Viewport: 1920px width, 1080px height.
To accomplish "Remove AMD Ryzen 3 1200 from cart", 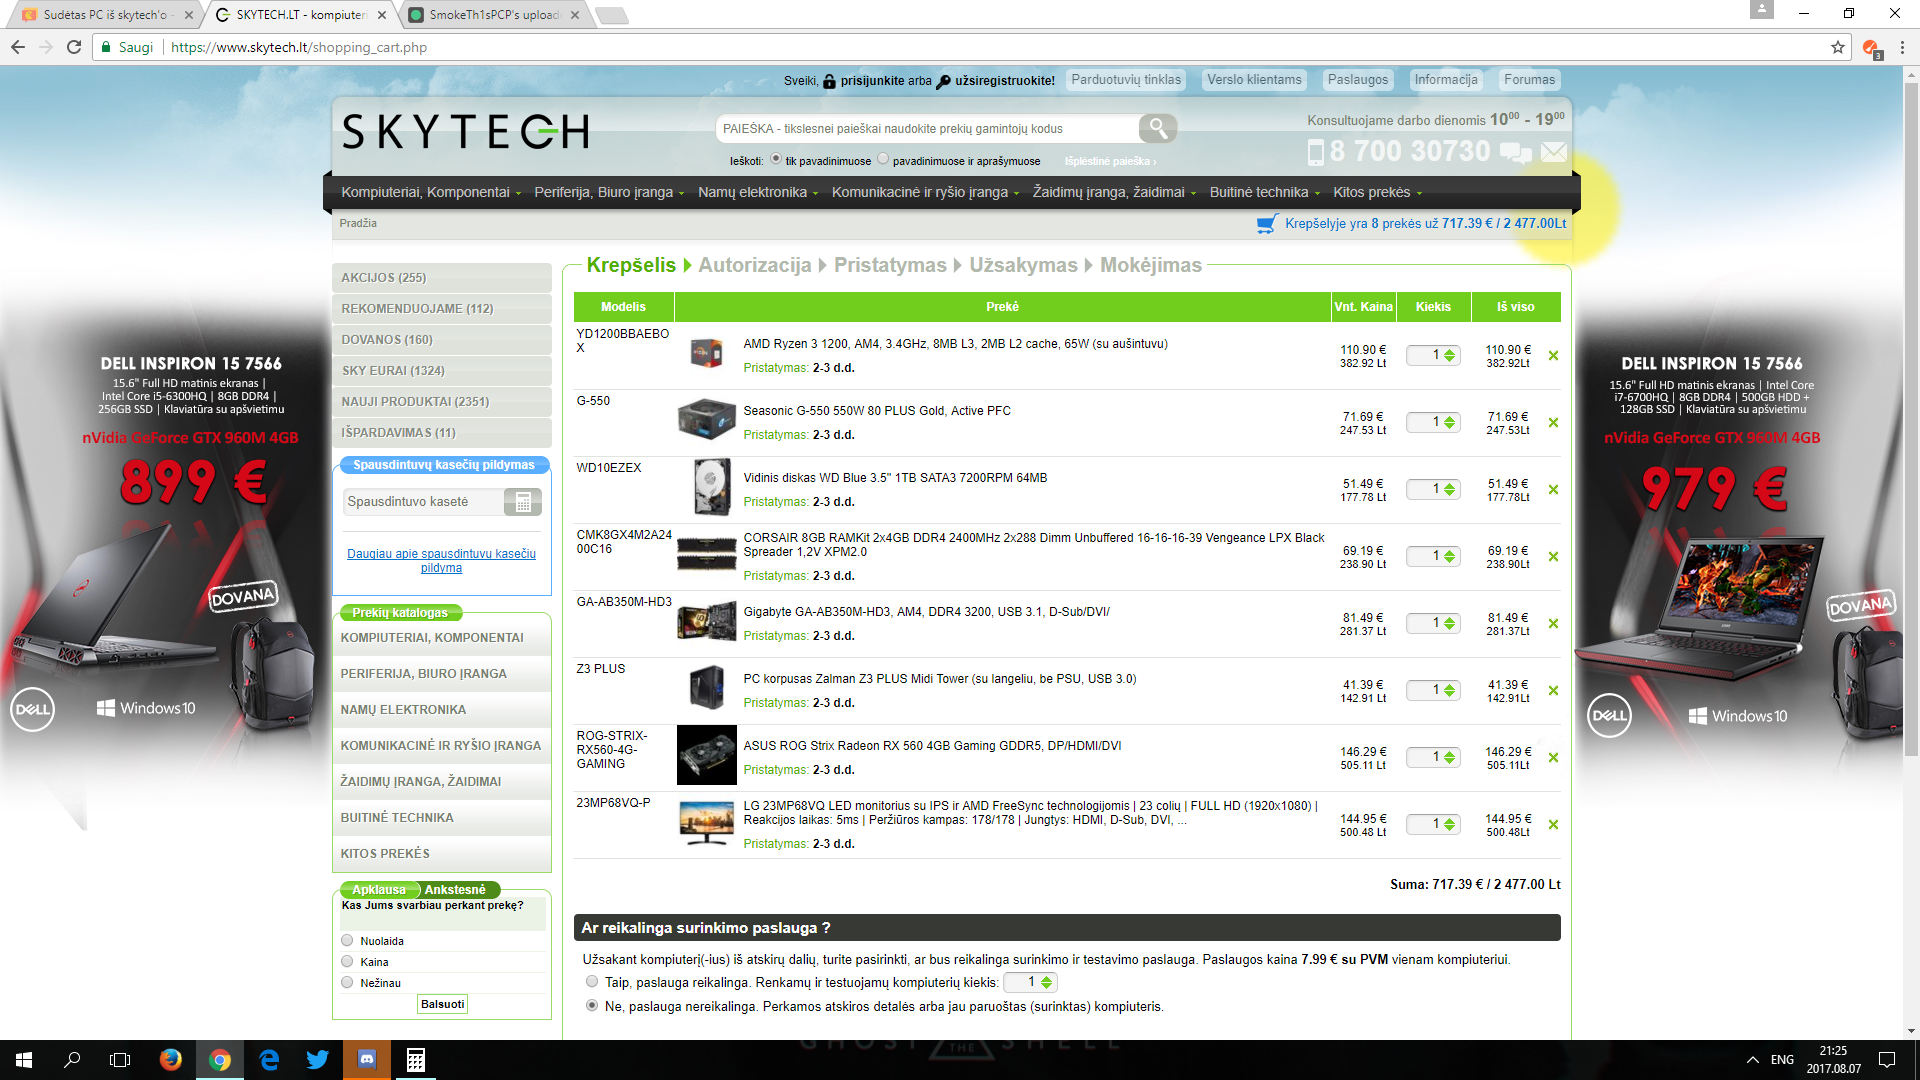I will [x=1553, y=356].
